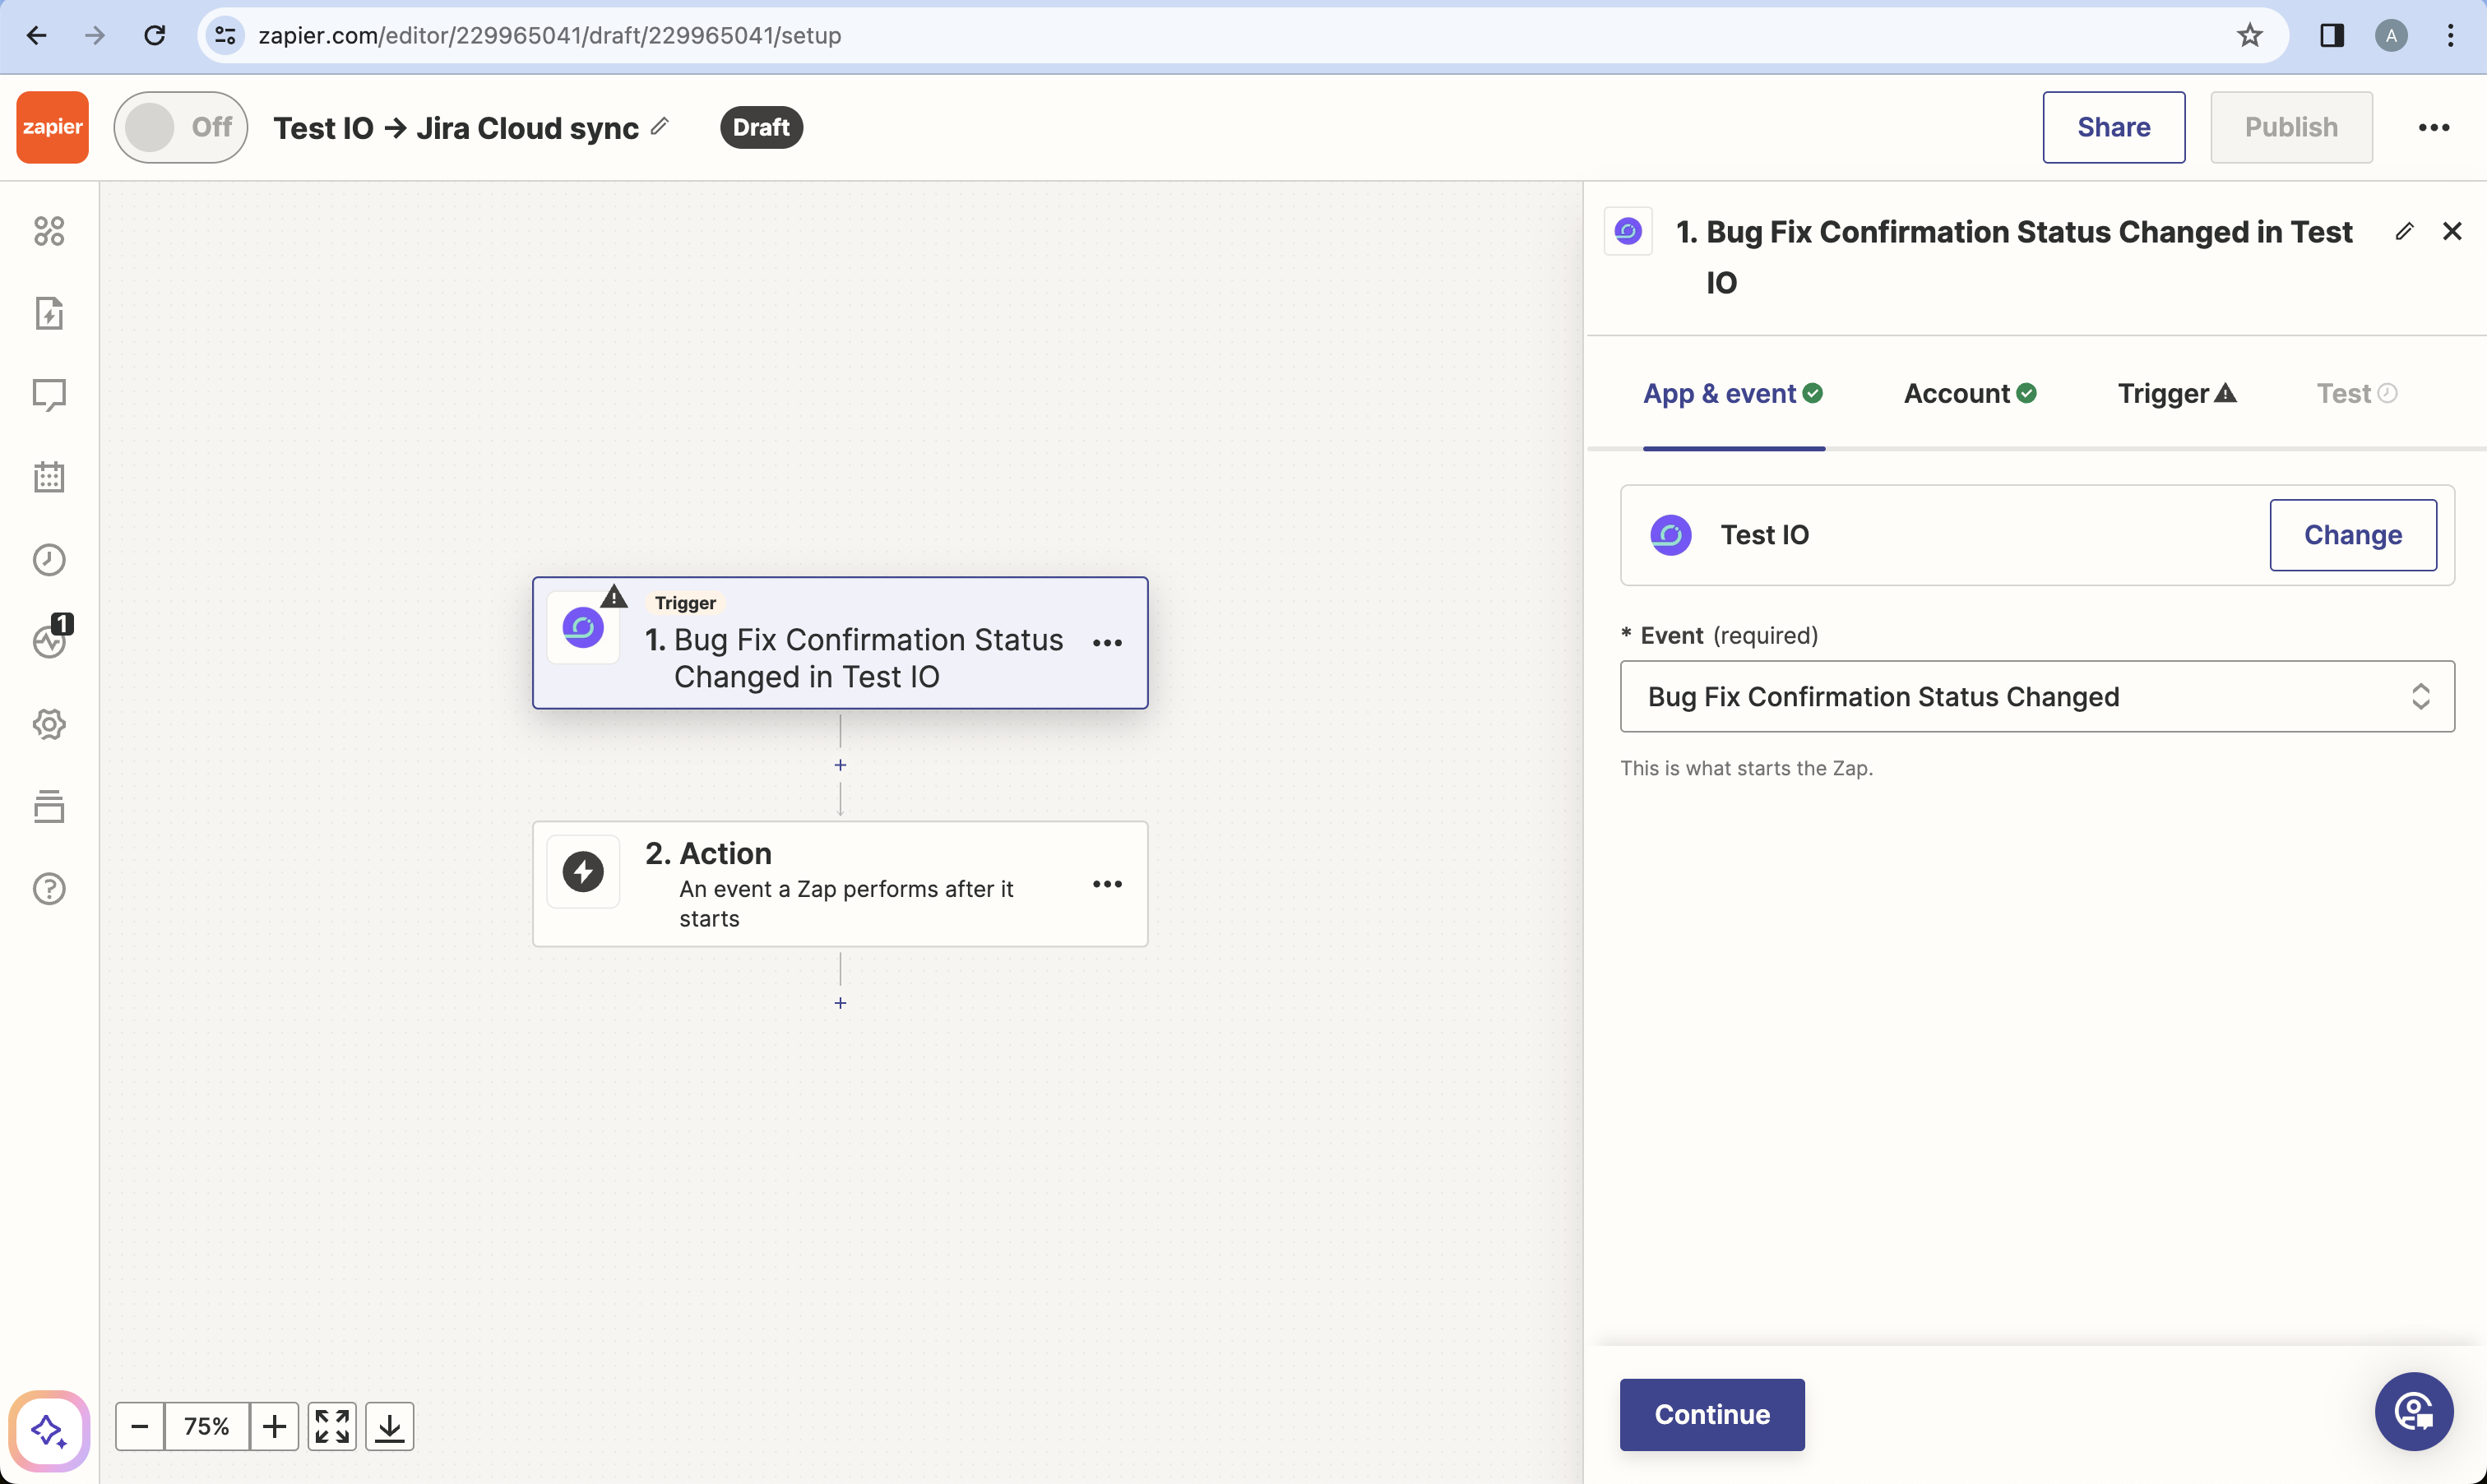The image size is (2487, 1484).
Task: Click the Continue button
Action: coord(1710,1413)
